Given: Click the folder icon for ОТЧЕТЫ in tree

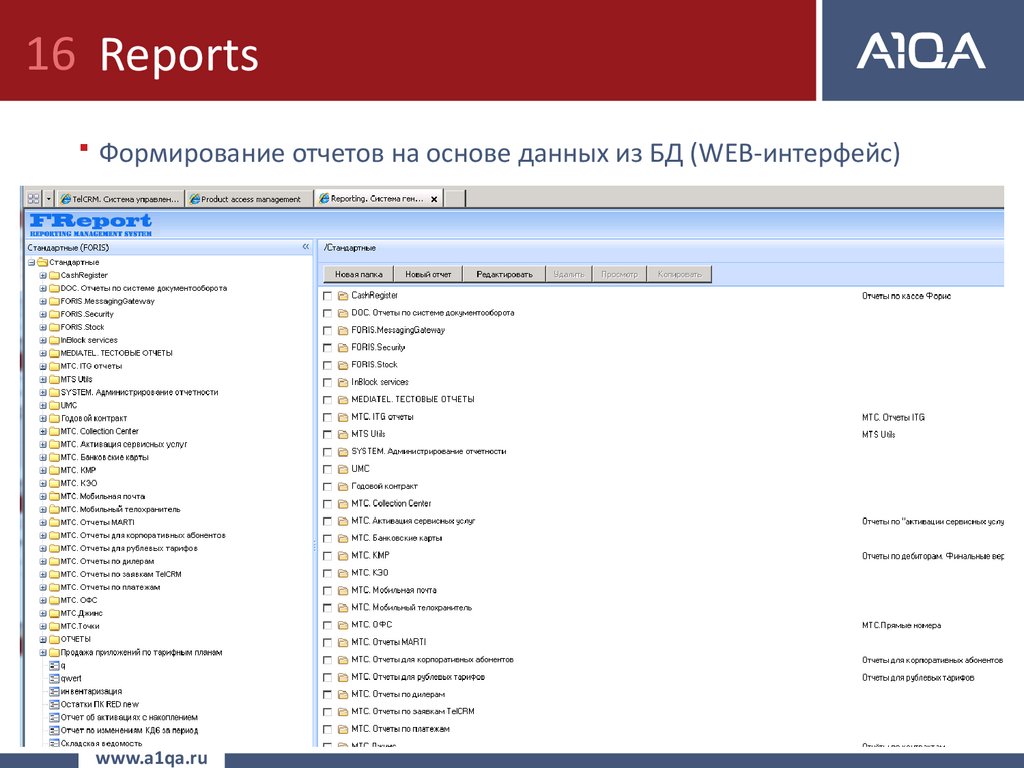Looking at the screenshot, I should point(54,639).
